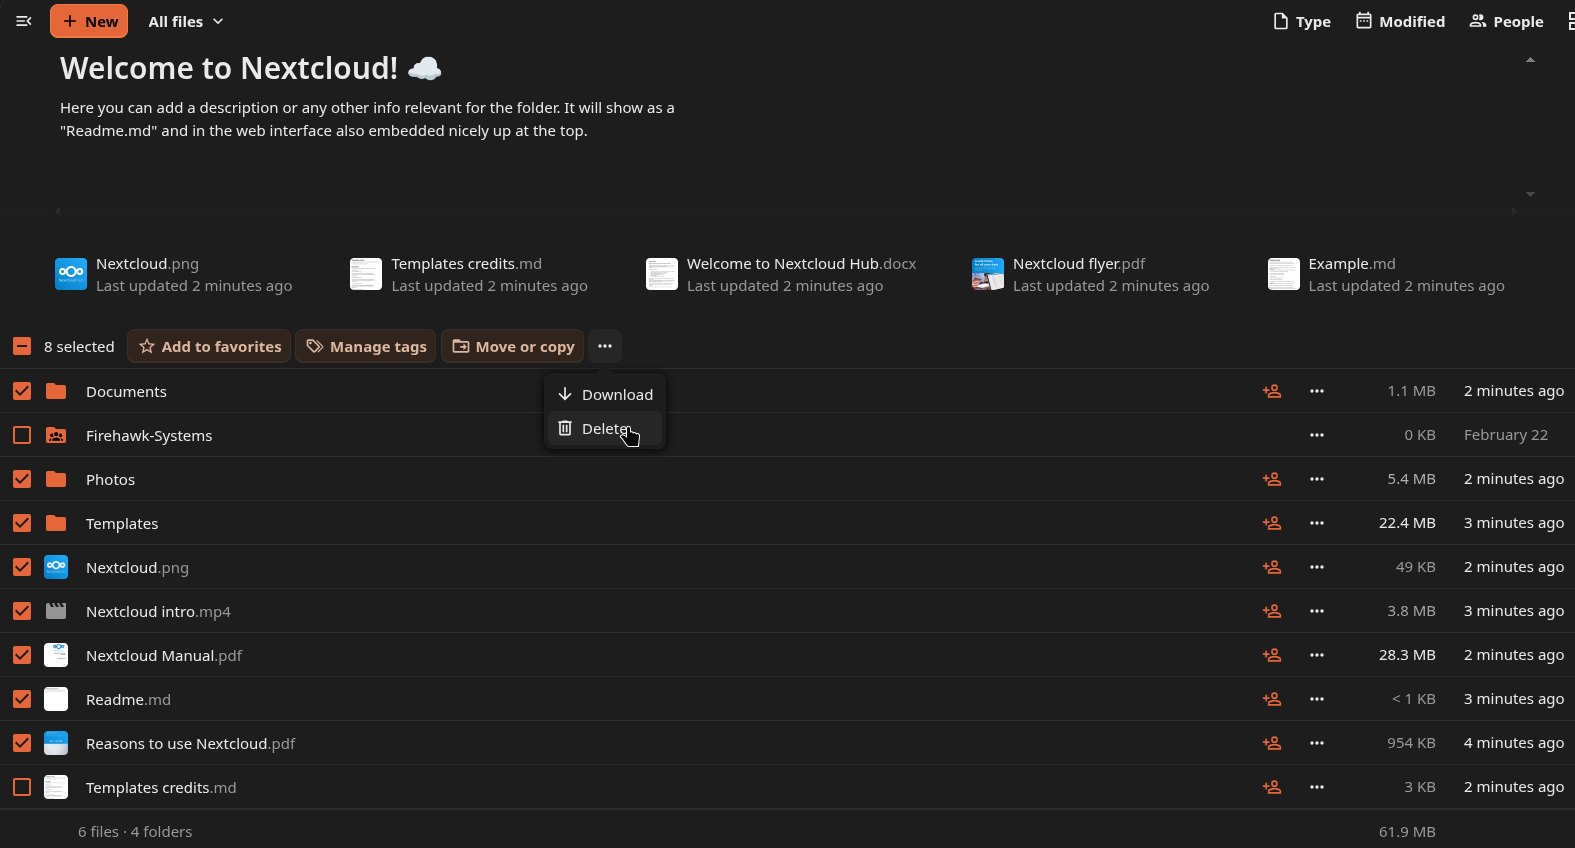
Task: Share the Photos folder via share icon
Action: point(1272,479)
